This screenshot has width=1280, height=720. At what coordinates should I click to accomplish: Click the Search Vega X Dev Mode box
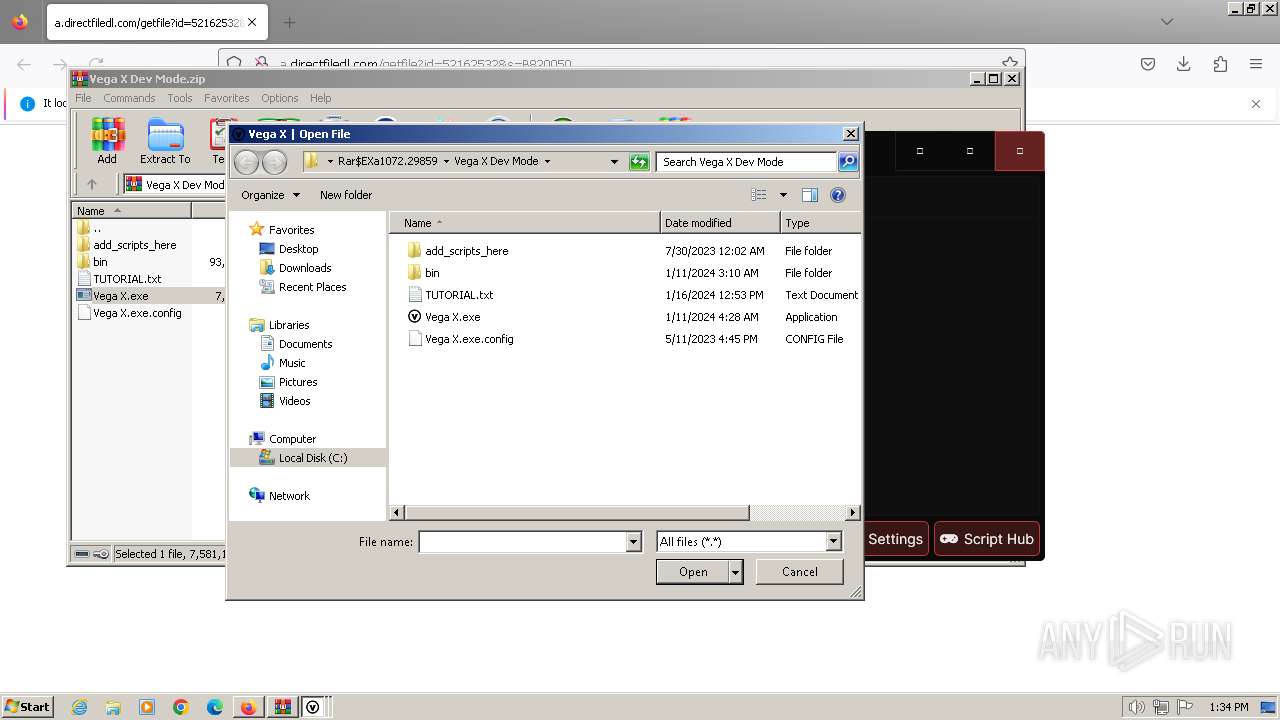746,161
